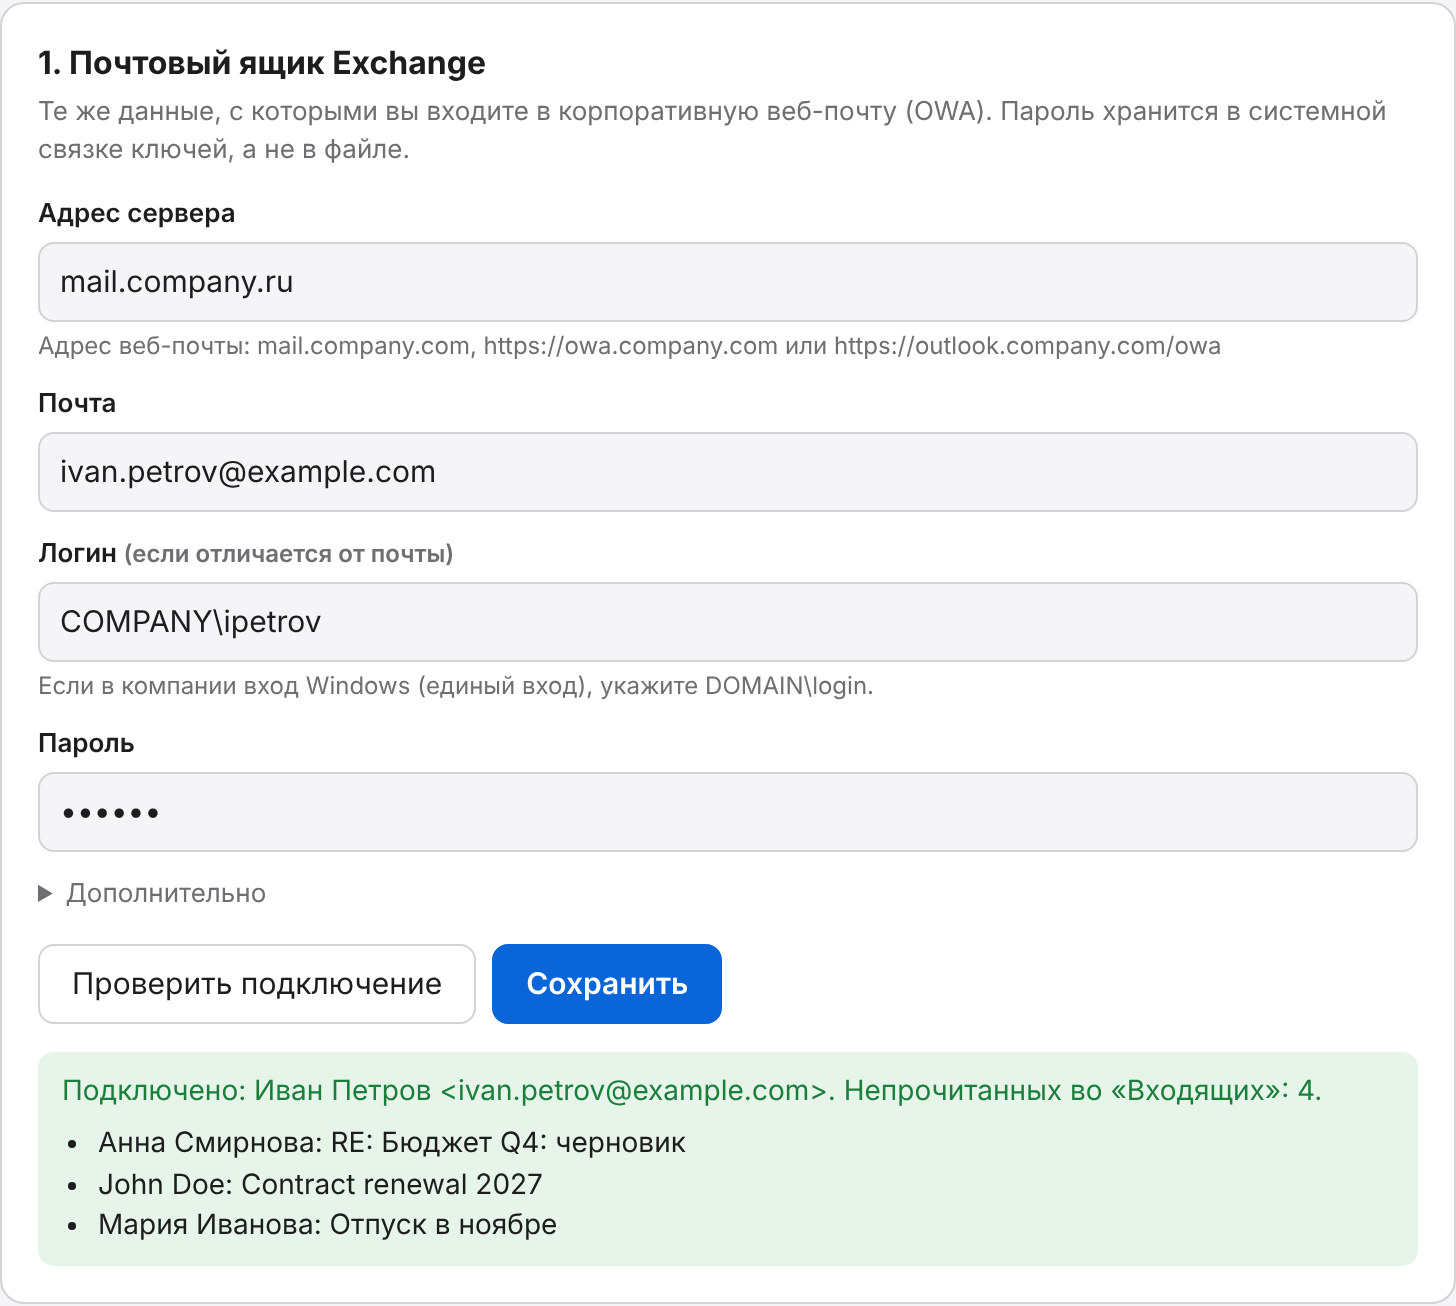
Task: Click the heading «1. Почтовый ящик Exchange»
Action: click(262, 63)
